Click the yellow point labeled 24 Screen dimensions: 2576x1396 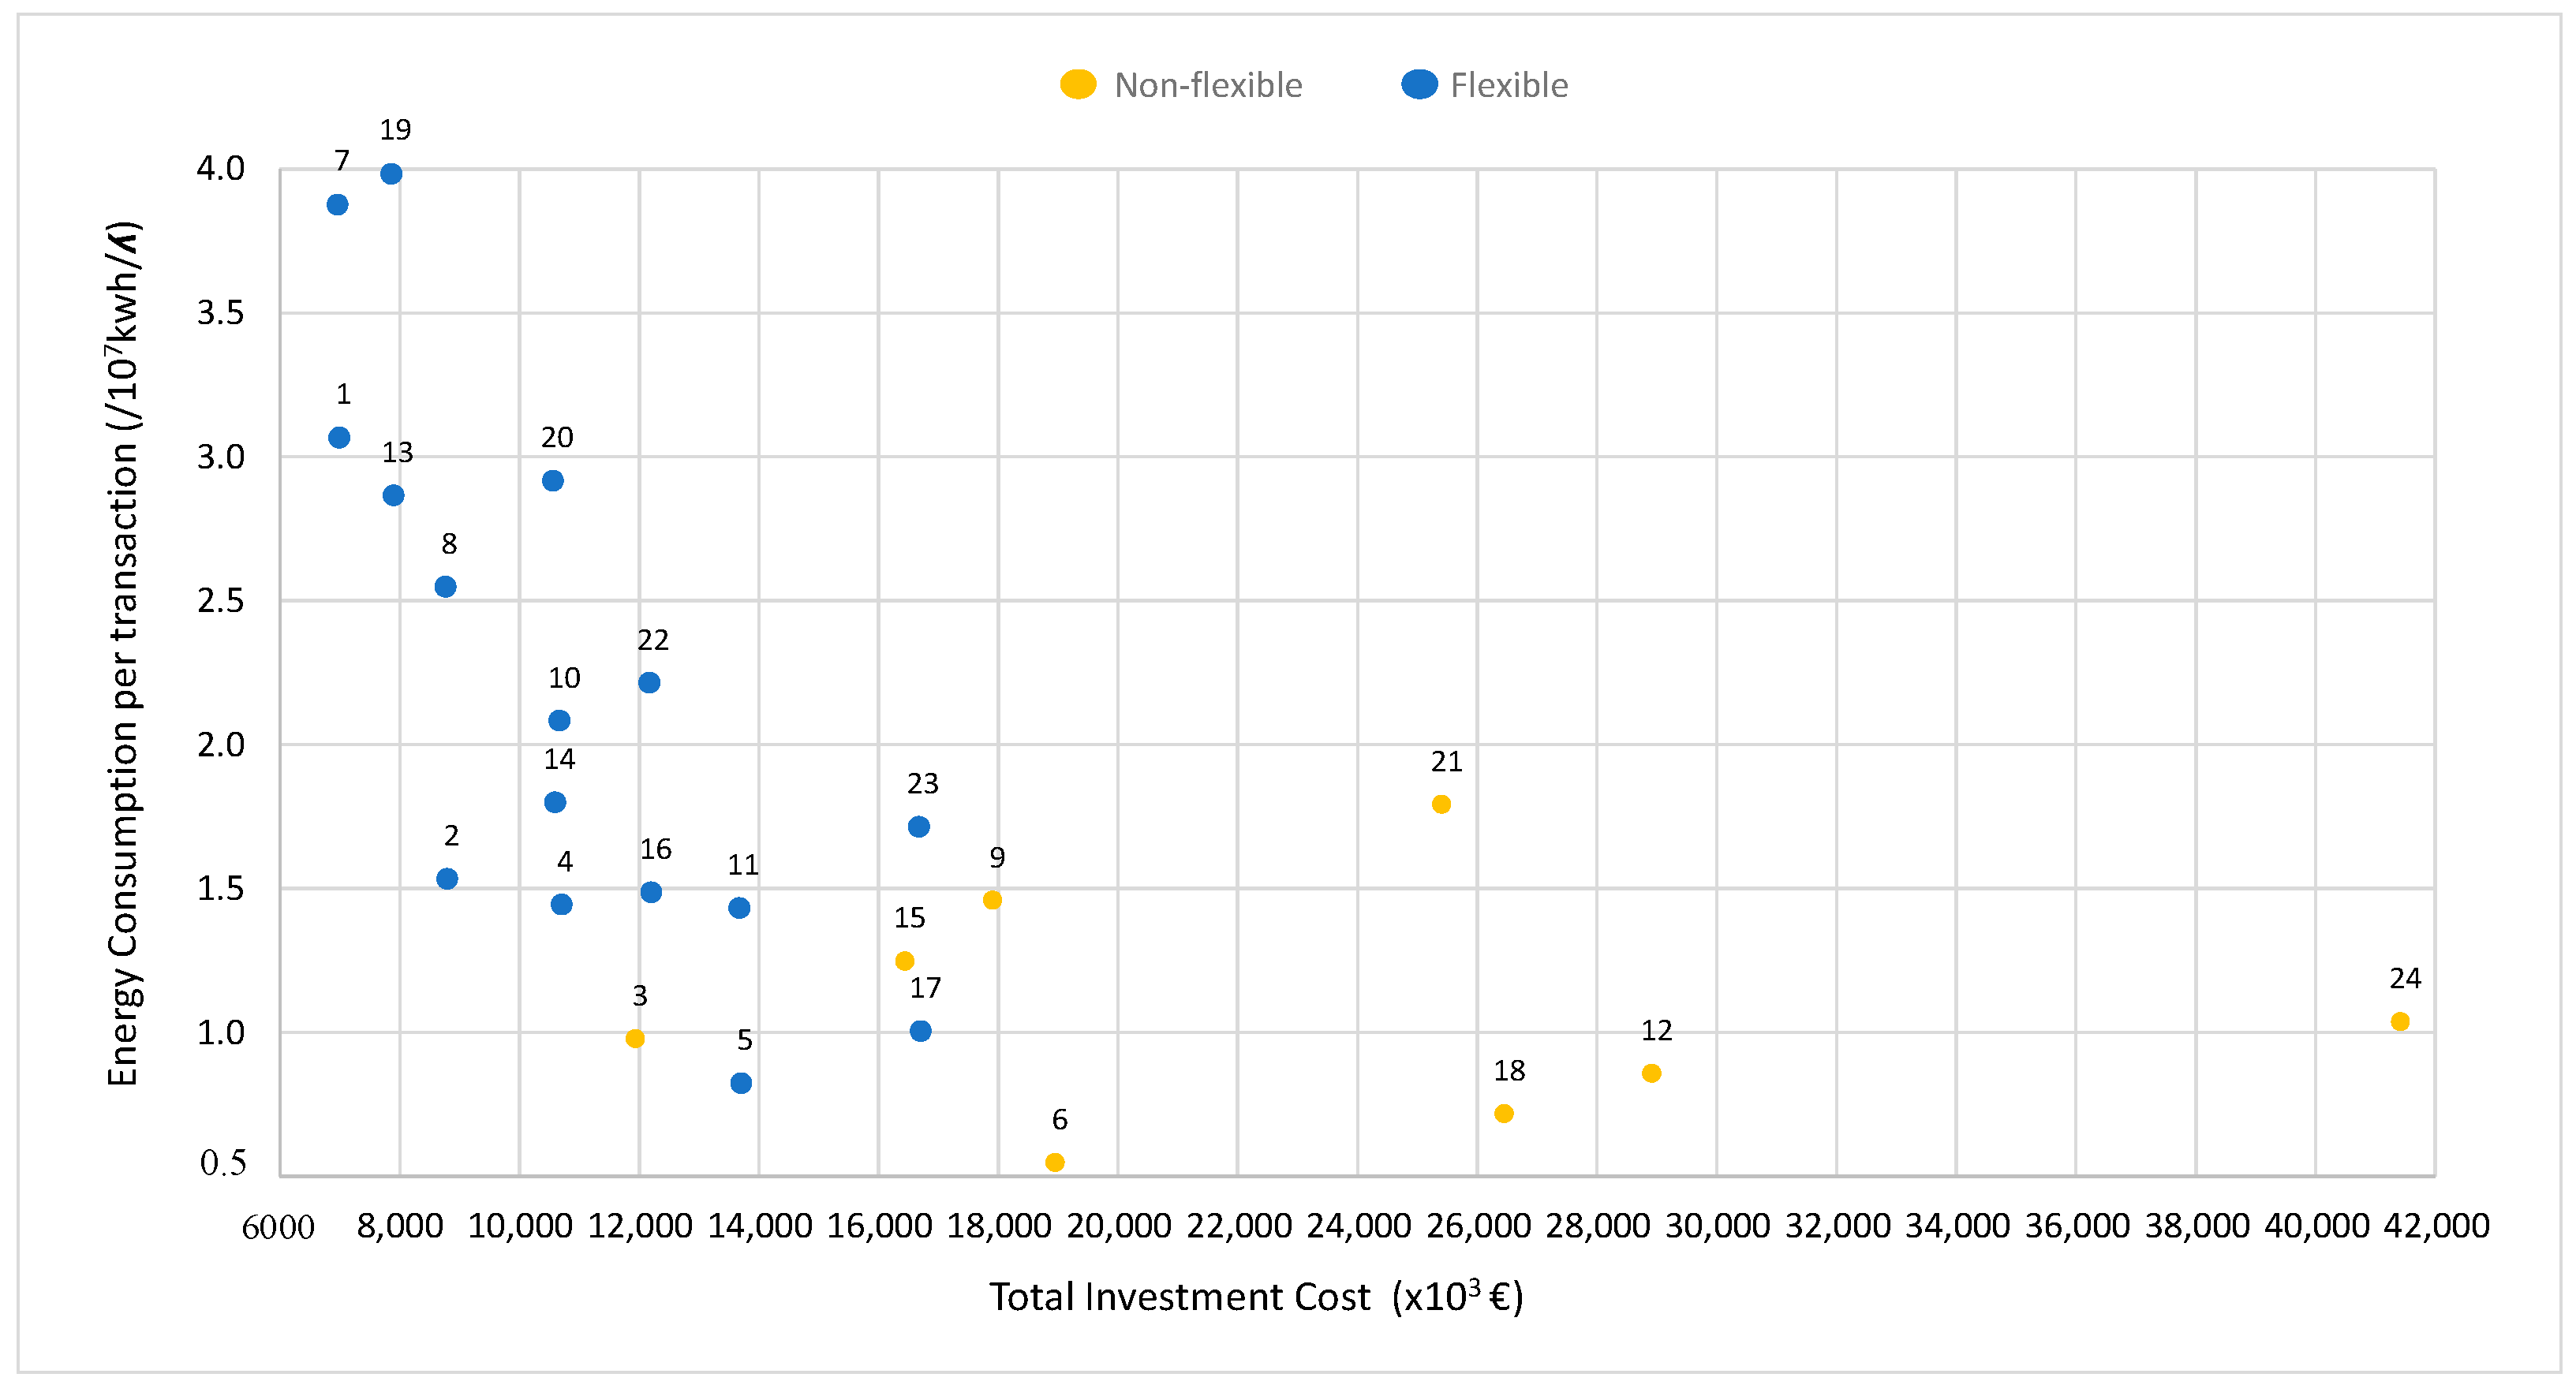2400,1021
